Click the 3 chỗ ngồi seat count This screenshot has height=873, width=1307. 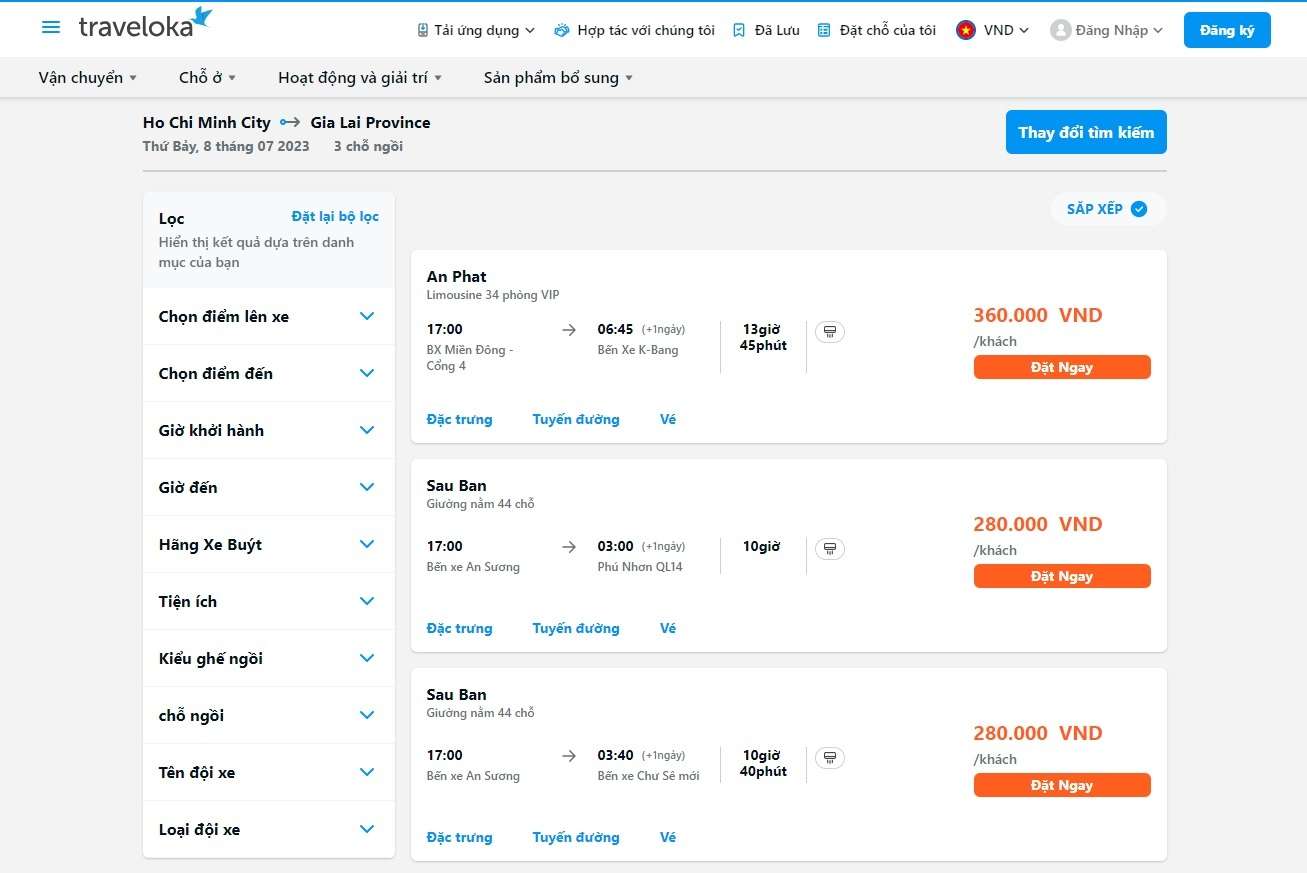pos(368,146)
